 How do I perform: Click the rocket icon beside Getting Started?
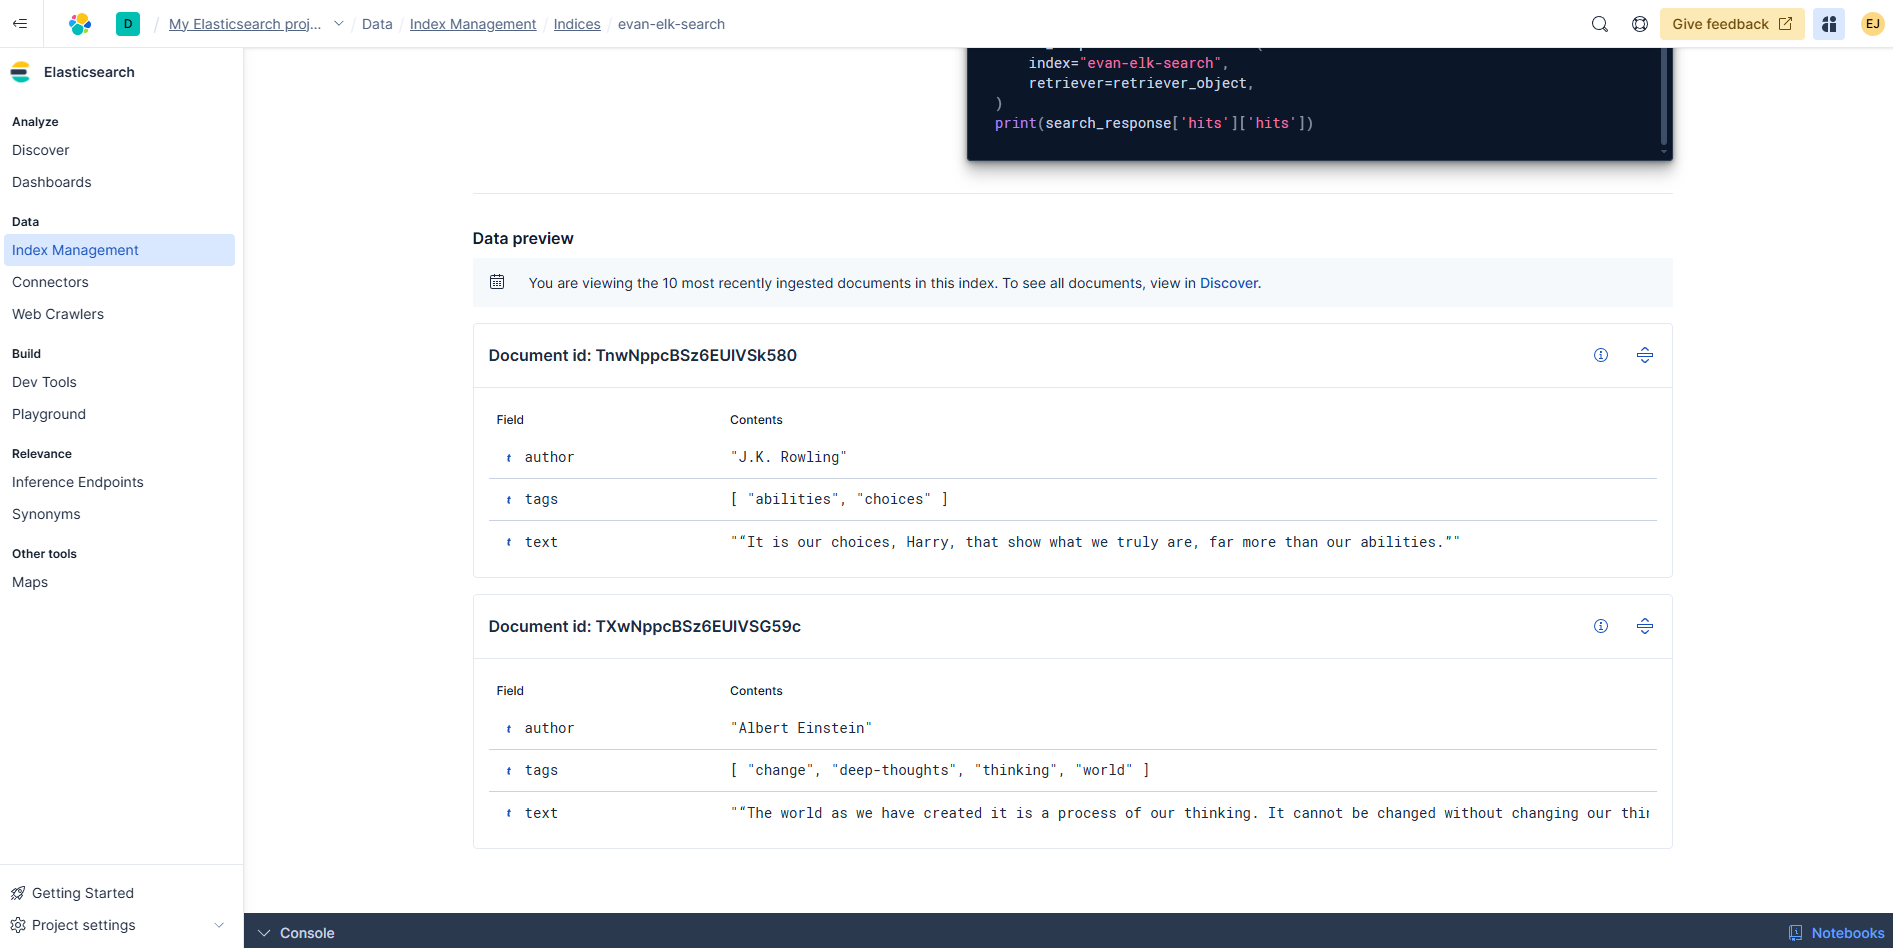[x=18, y=893]
